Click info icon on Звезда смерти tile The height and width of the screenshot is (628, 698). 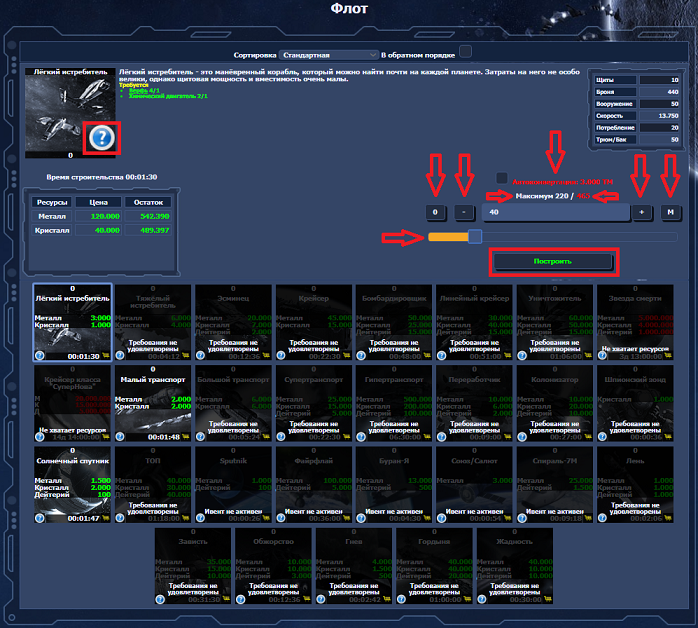click(x=602, y=354)
